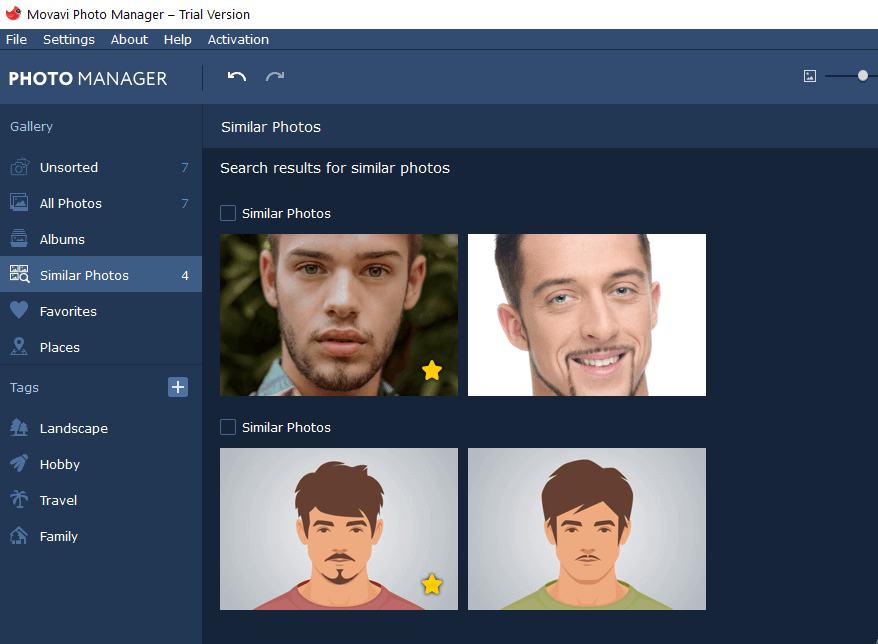The width and height of the screenshot is (878, 644).
Task: Click the small image thumbnail size icon
Action: 810,76
